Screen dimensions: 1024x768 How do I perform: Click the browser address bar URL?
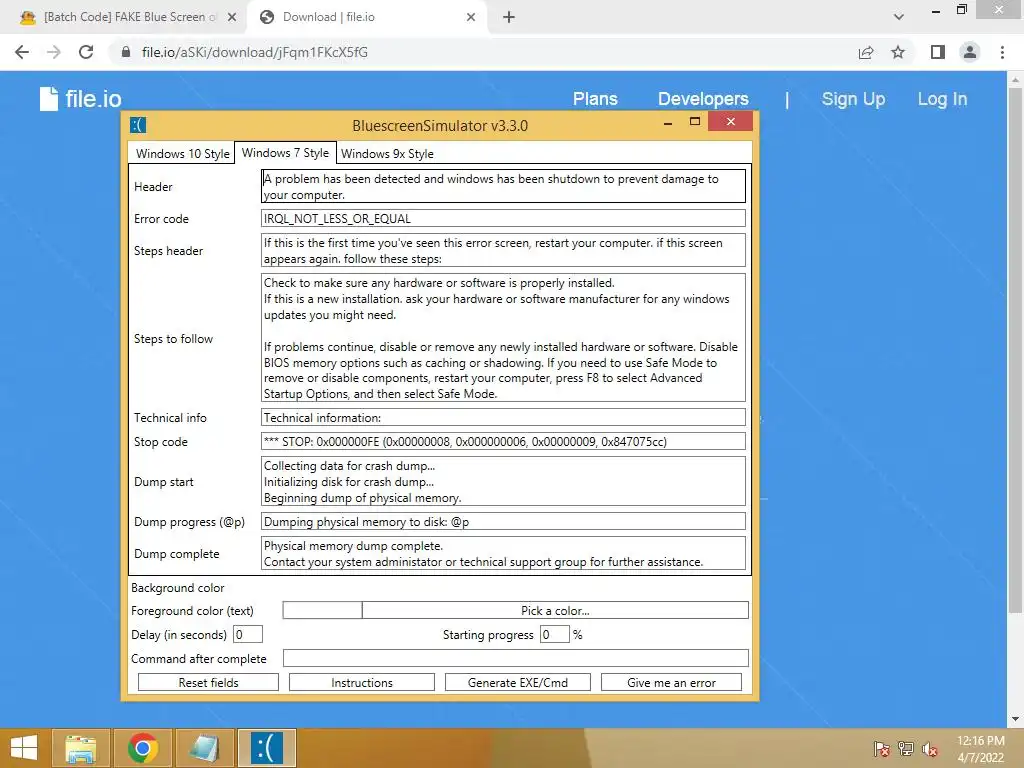click(x=255, y=52)
